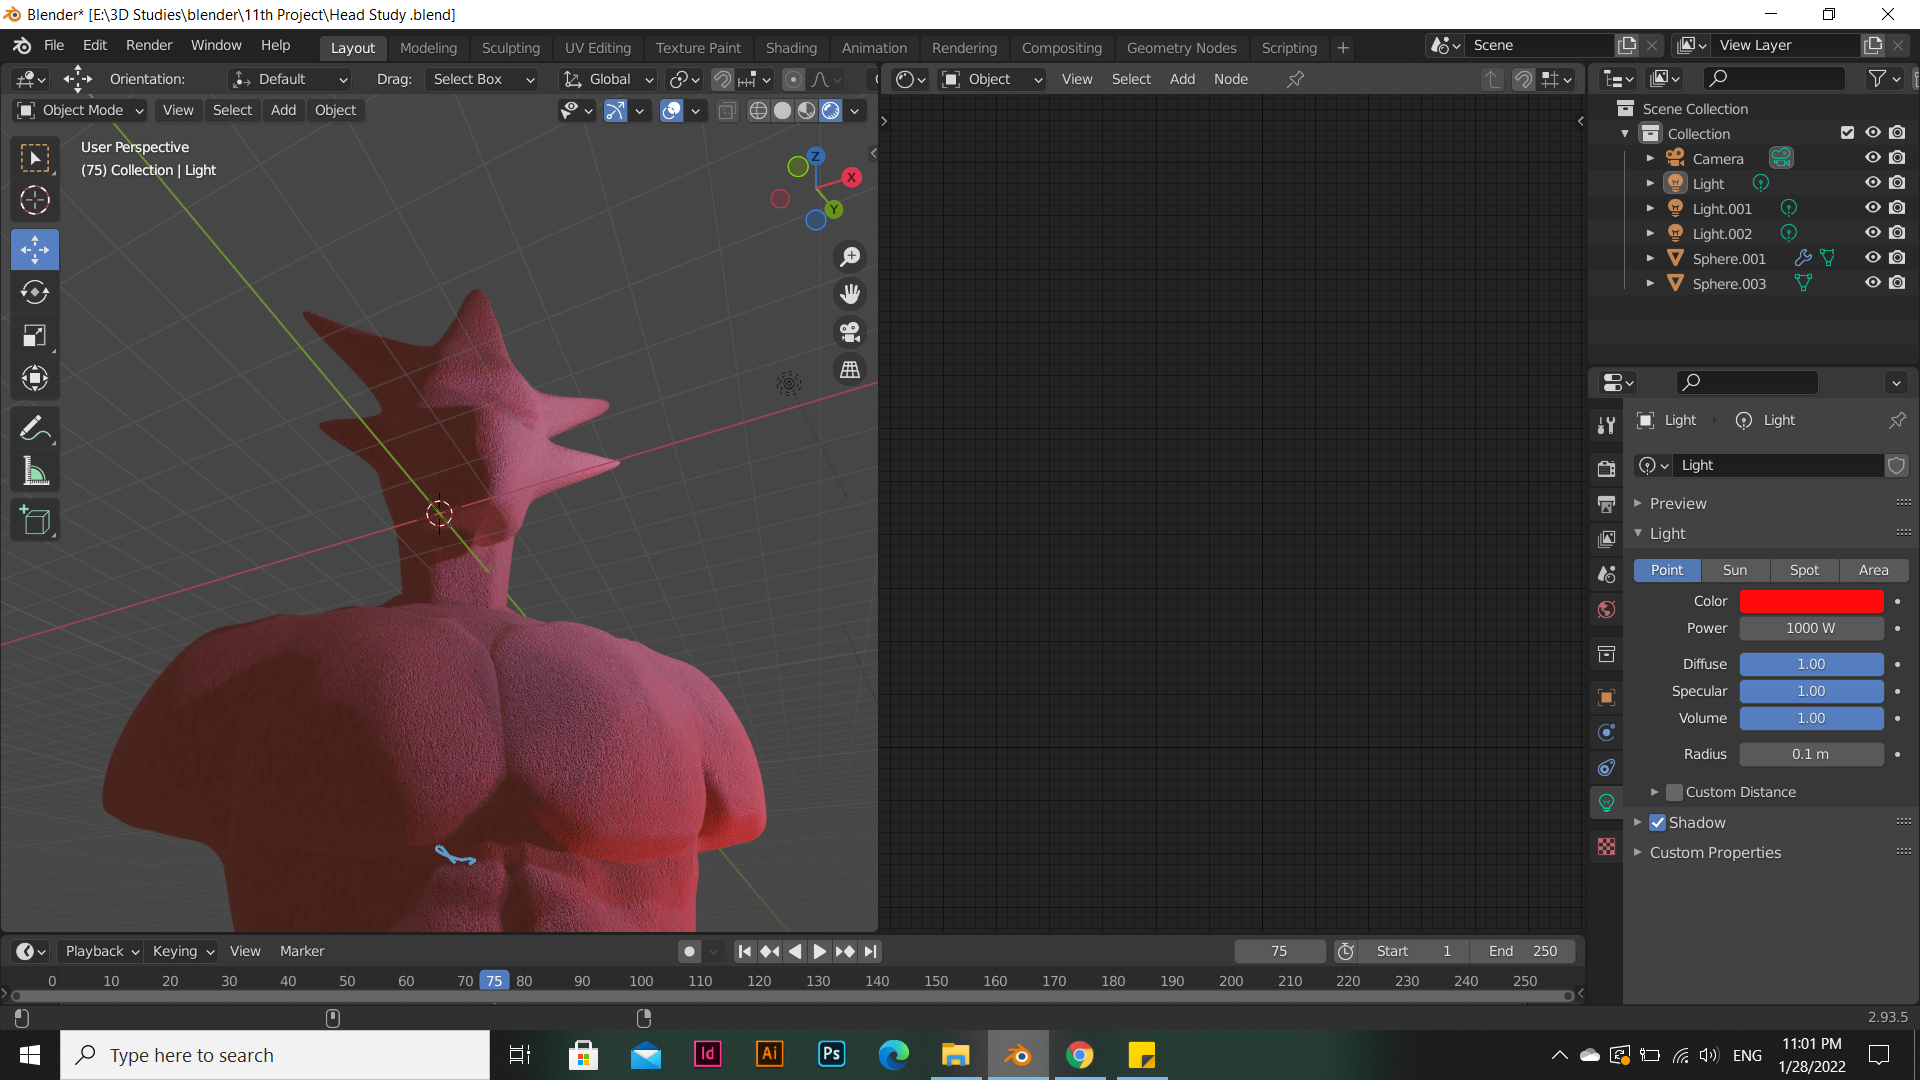Enable the Custom Distance checkbox
Image resolution: width=1920 pixels, height=1080 pixels.
(x=1675, y=792)
